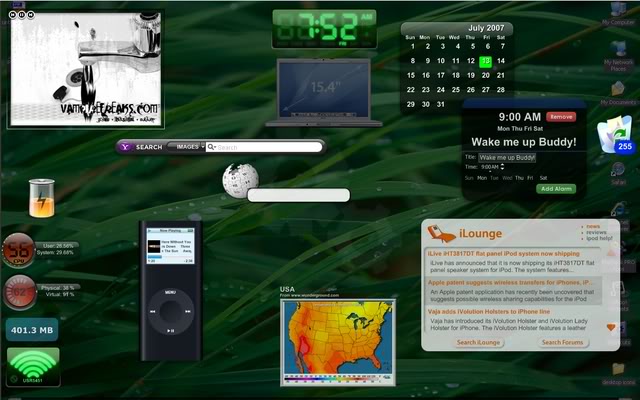Toggle Wed in the alarm day selector
This screenshot has width=640, height=400.
[x=507, y=178]
